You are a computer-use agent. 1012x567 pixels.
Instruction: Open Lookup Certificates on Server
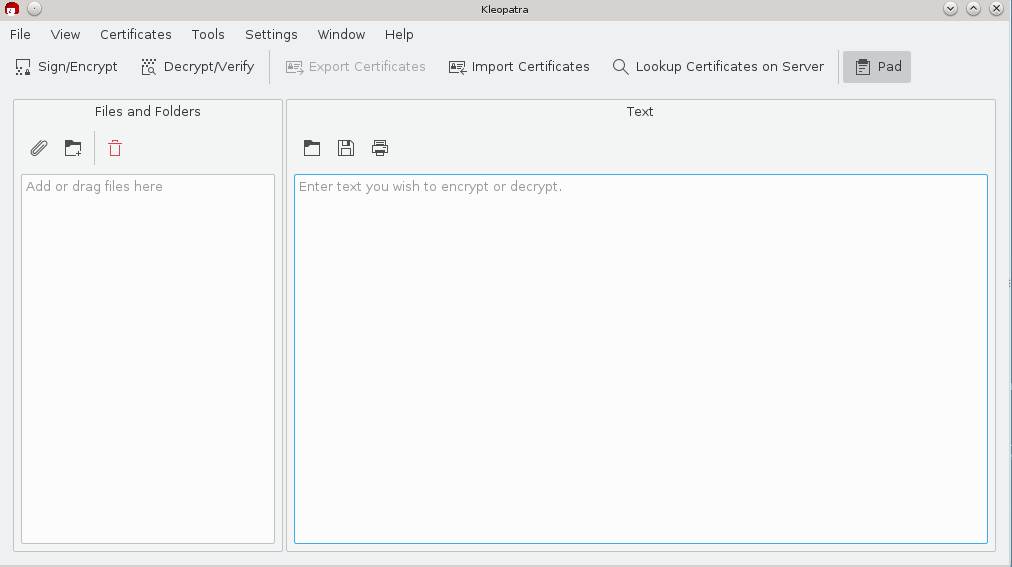click(718, 67)
